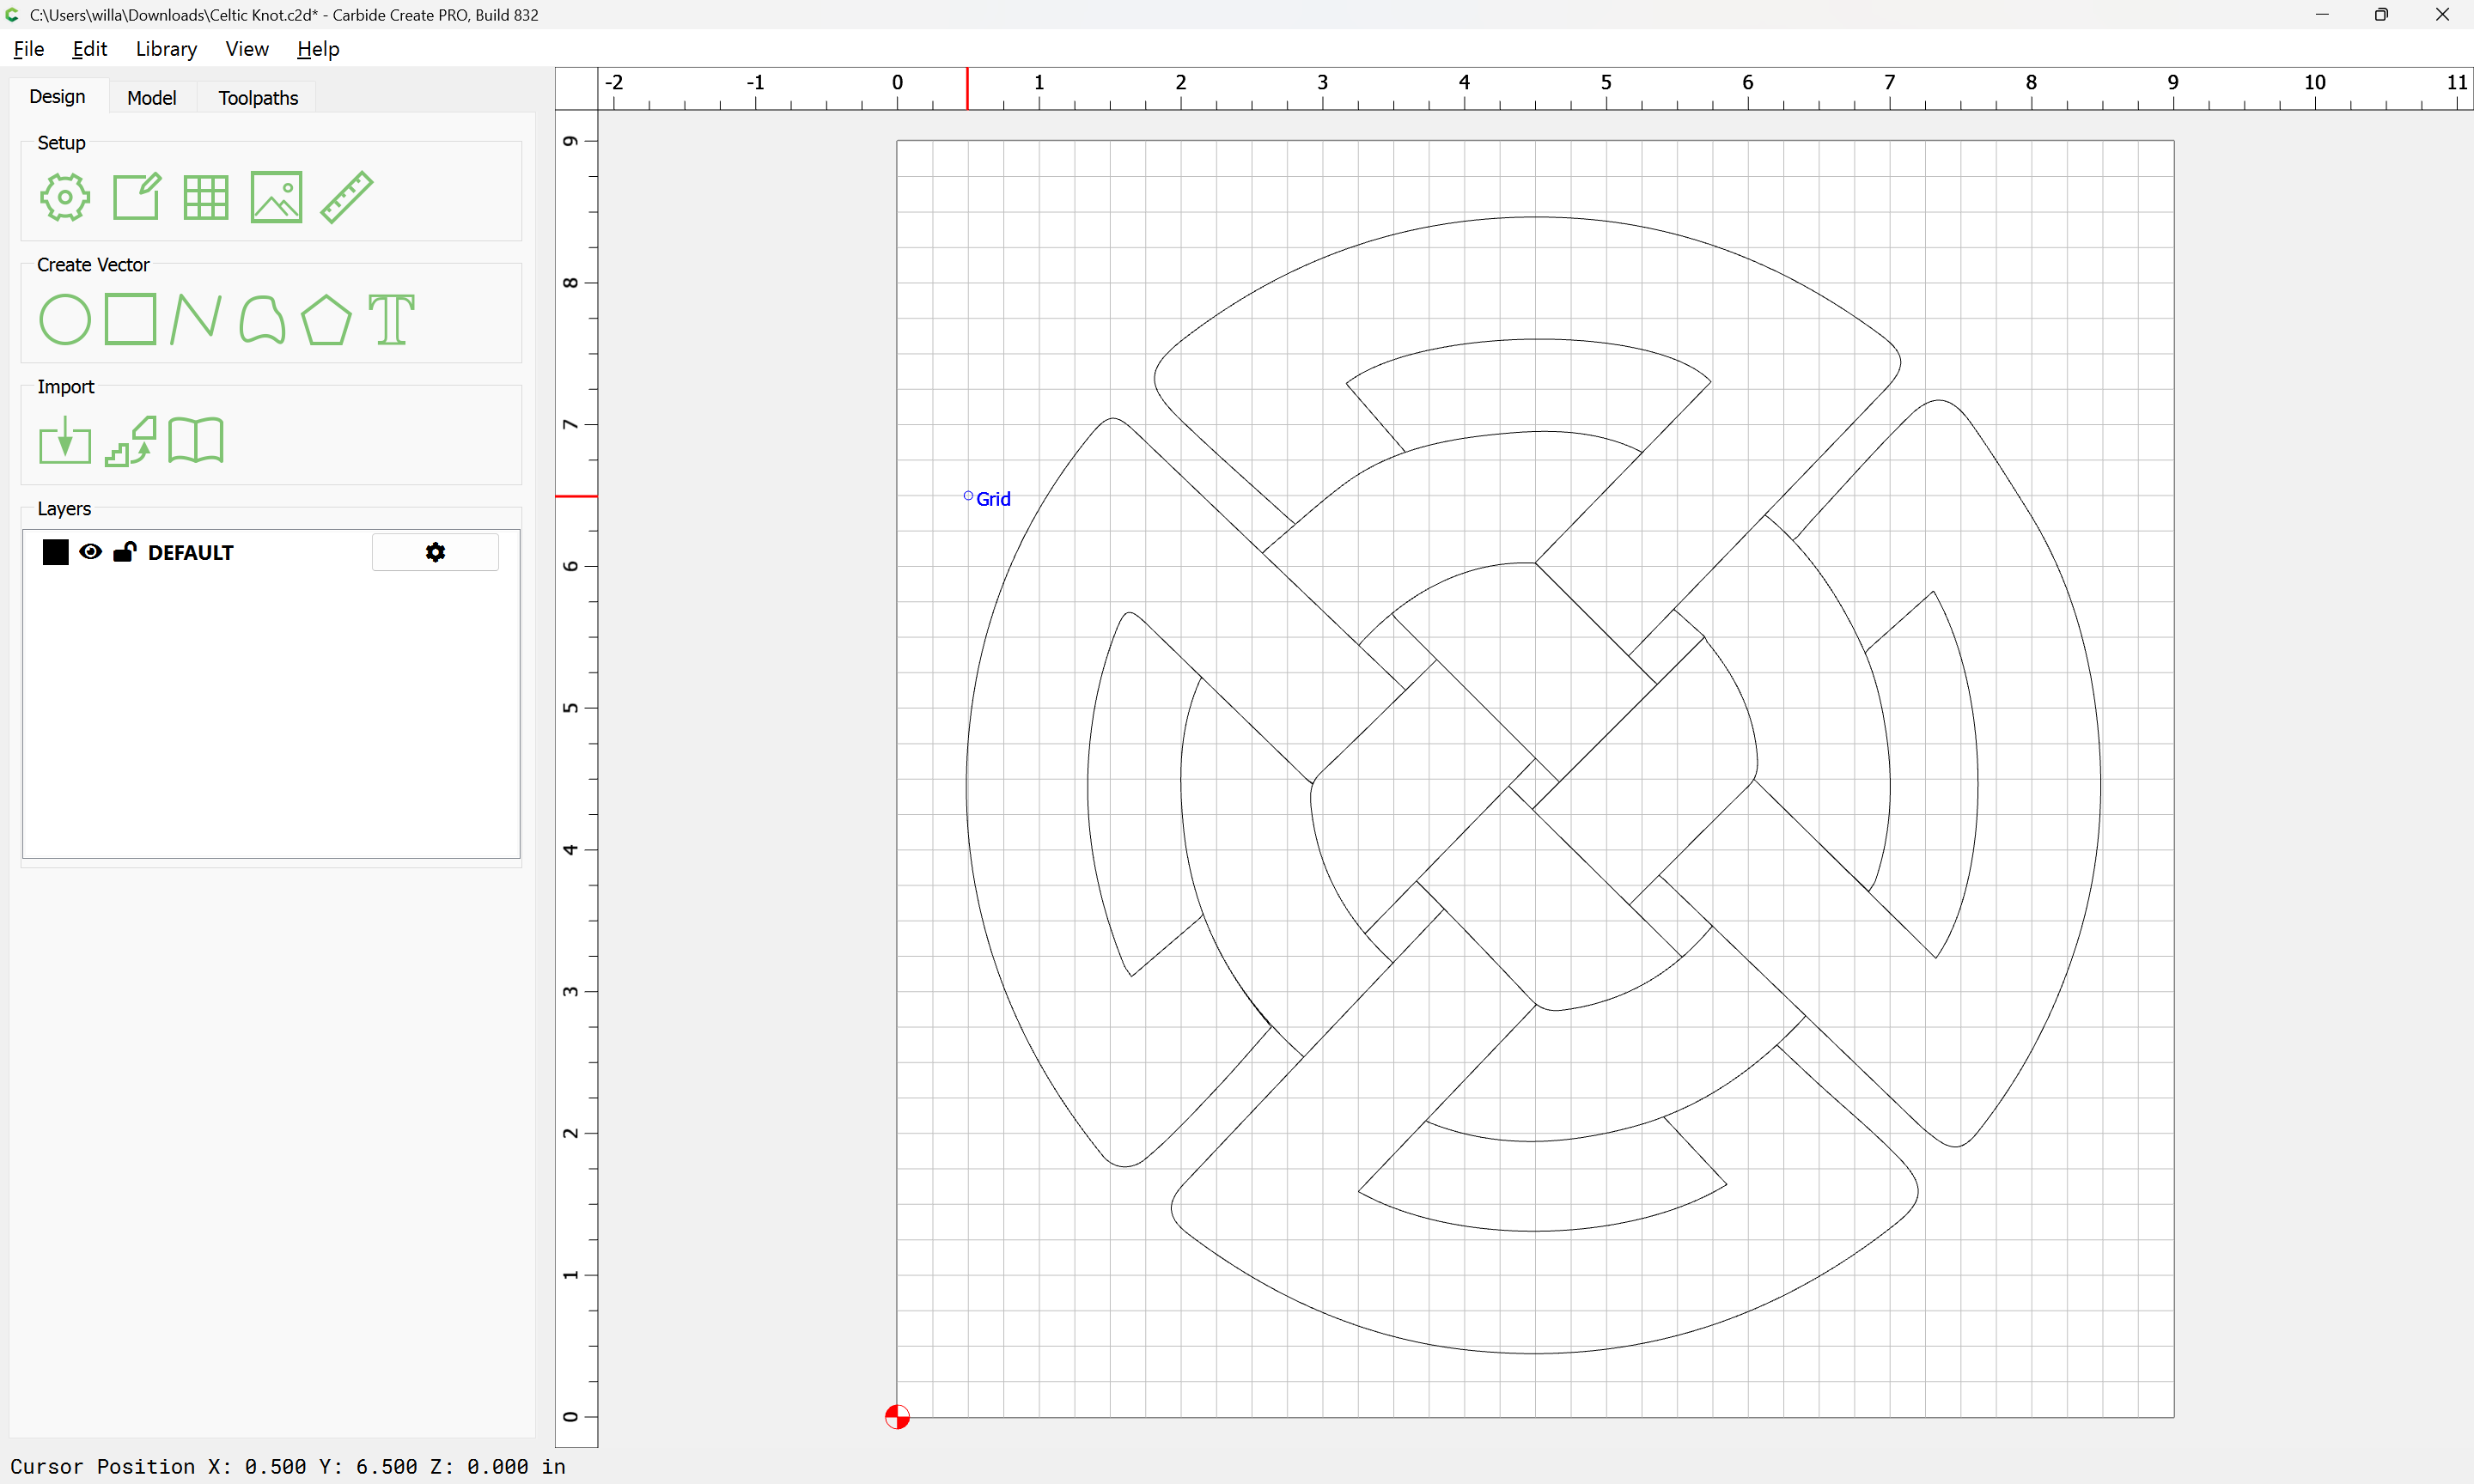
Task: Click the DEFAULT layer black color swatch
Action: [56, 552]
